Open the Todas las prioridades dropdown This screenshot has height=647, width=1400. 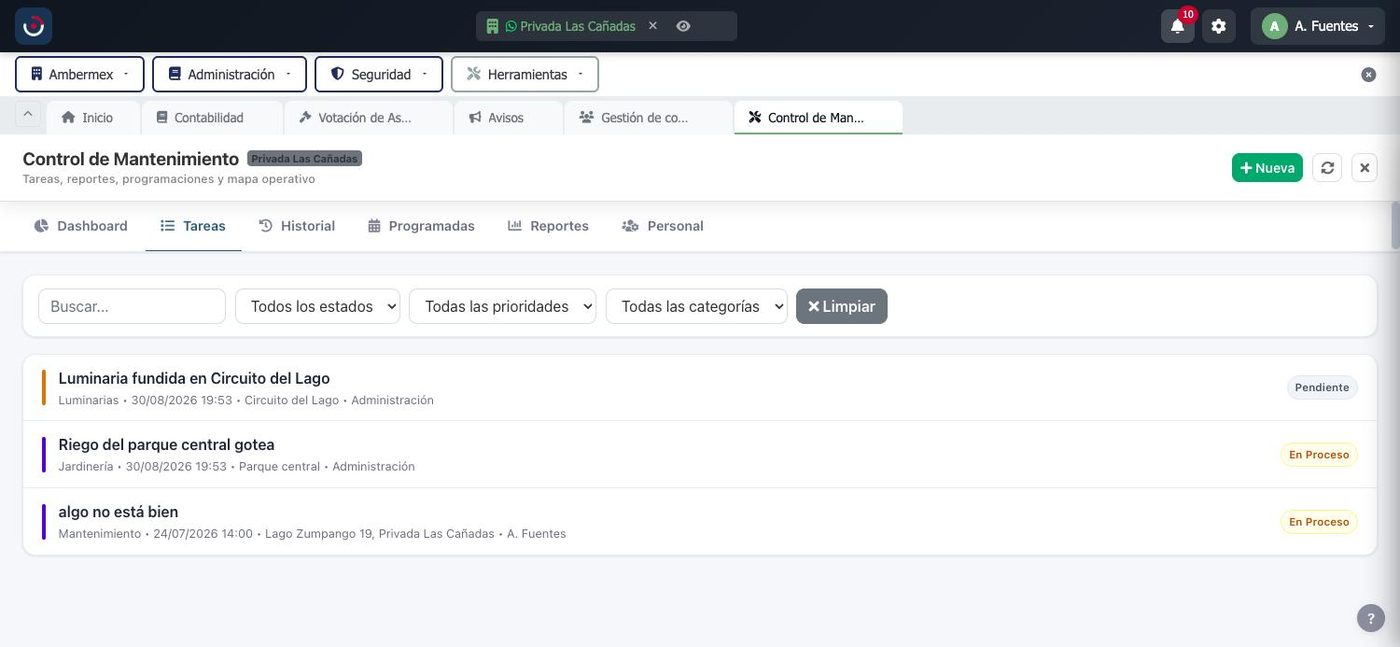coord(502,306)
